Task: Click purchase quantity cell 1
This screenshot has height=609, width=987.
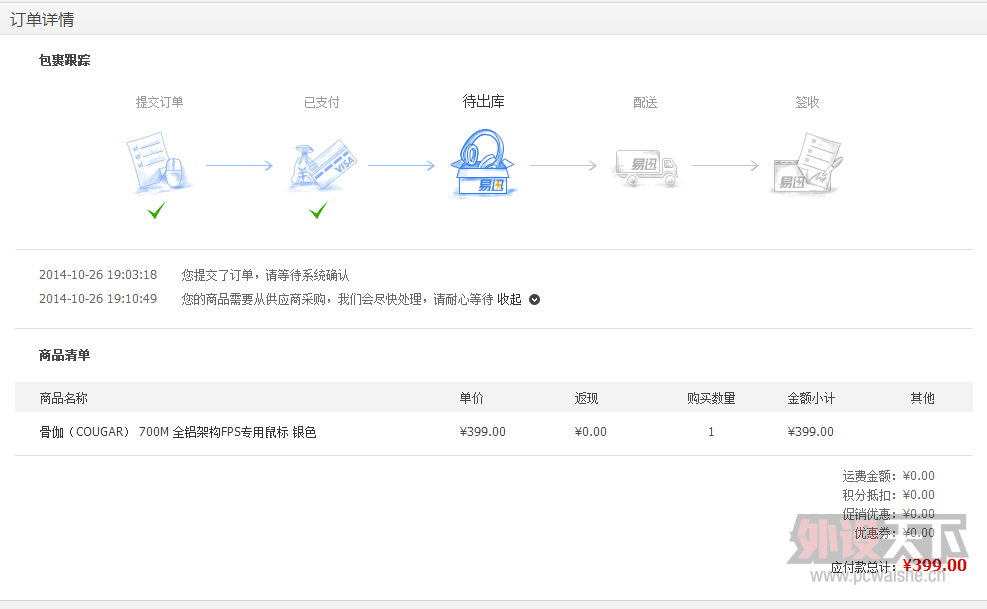Action: (x=711, y=432)
